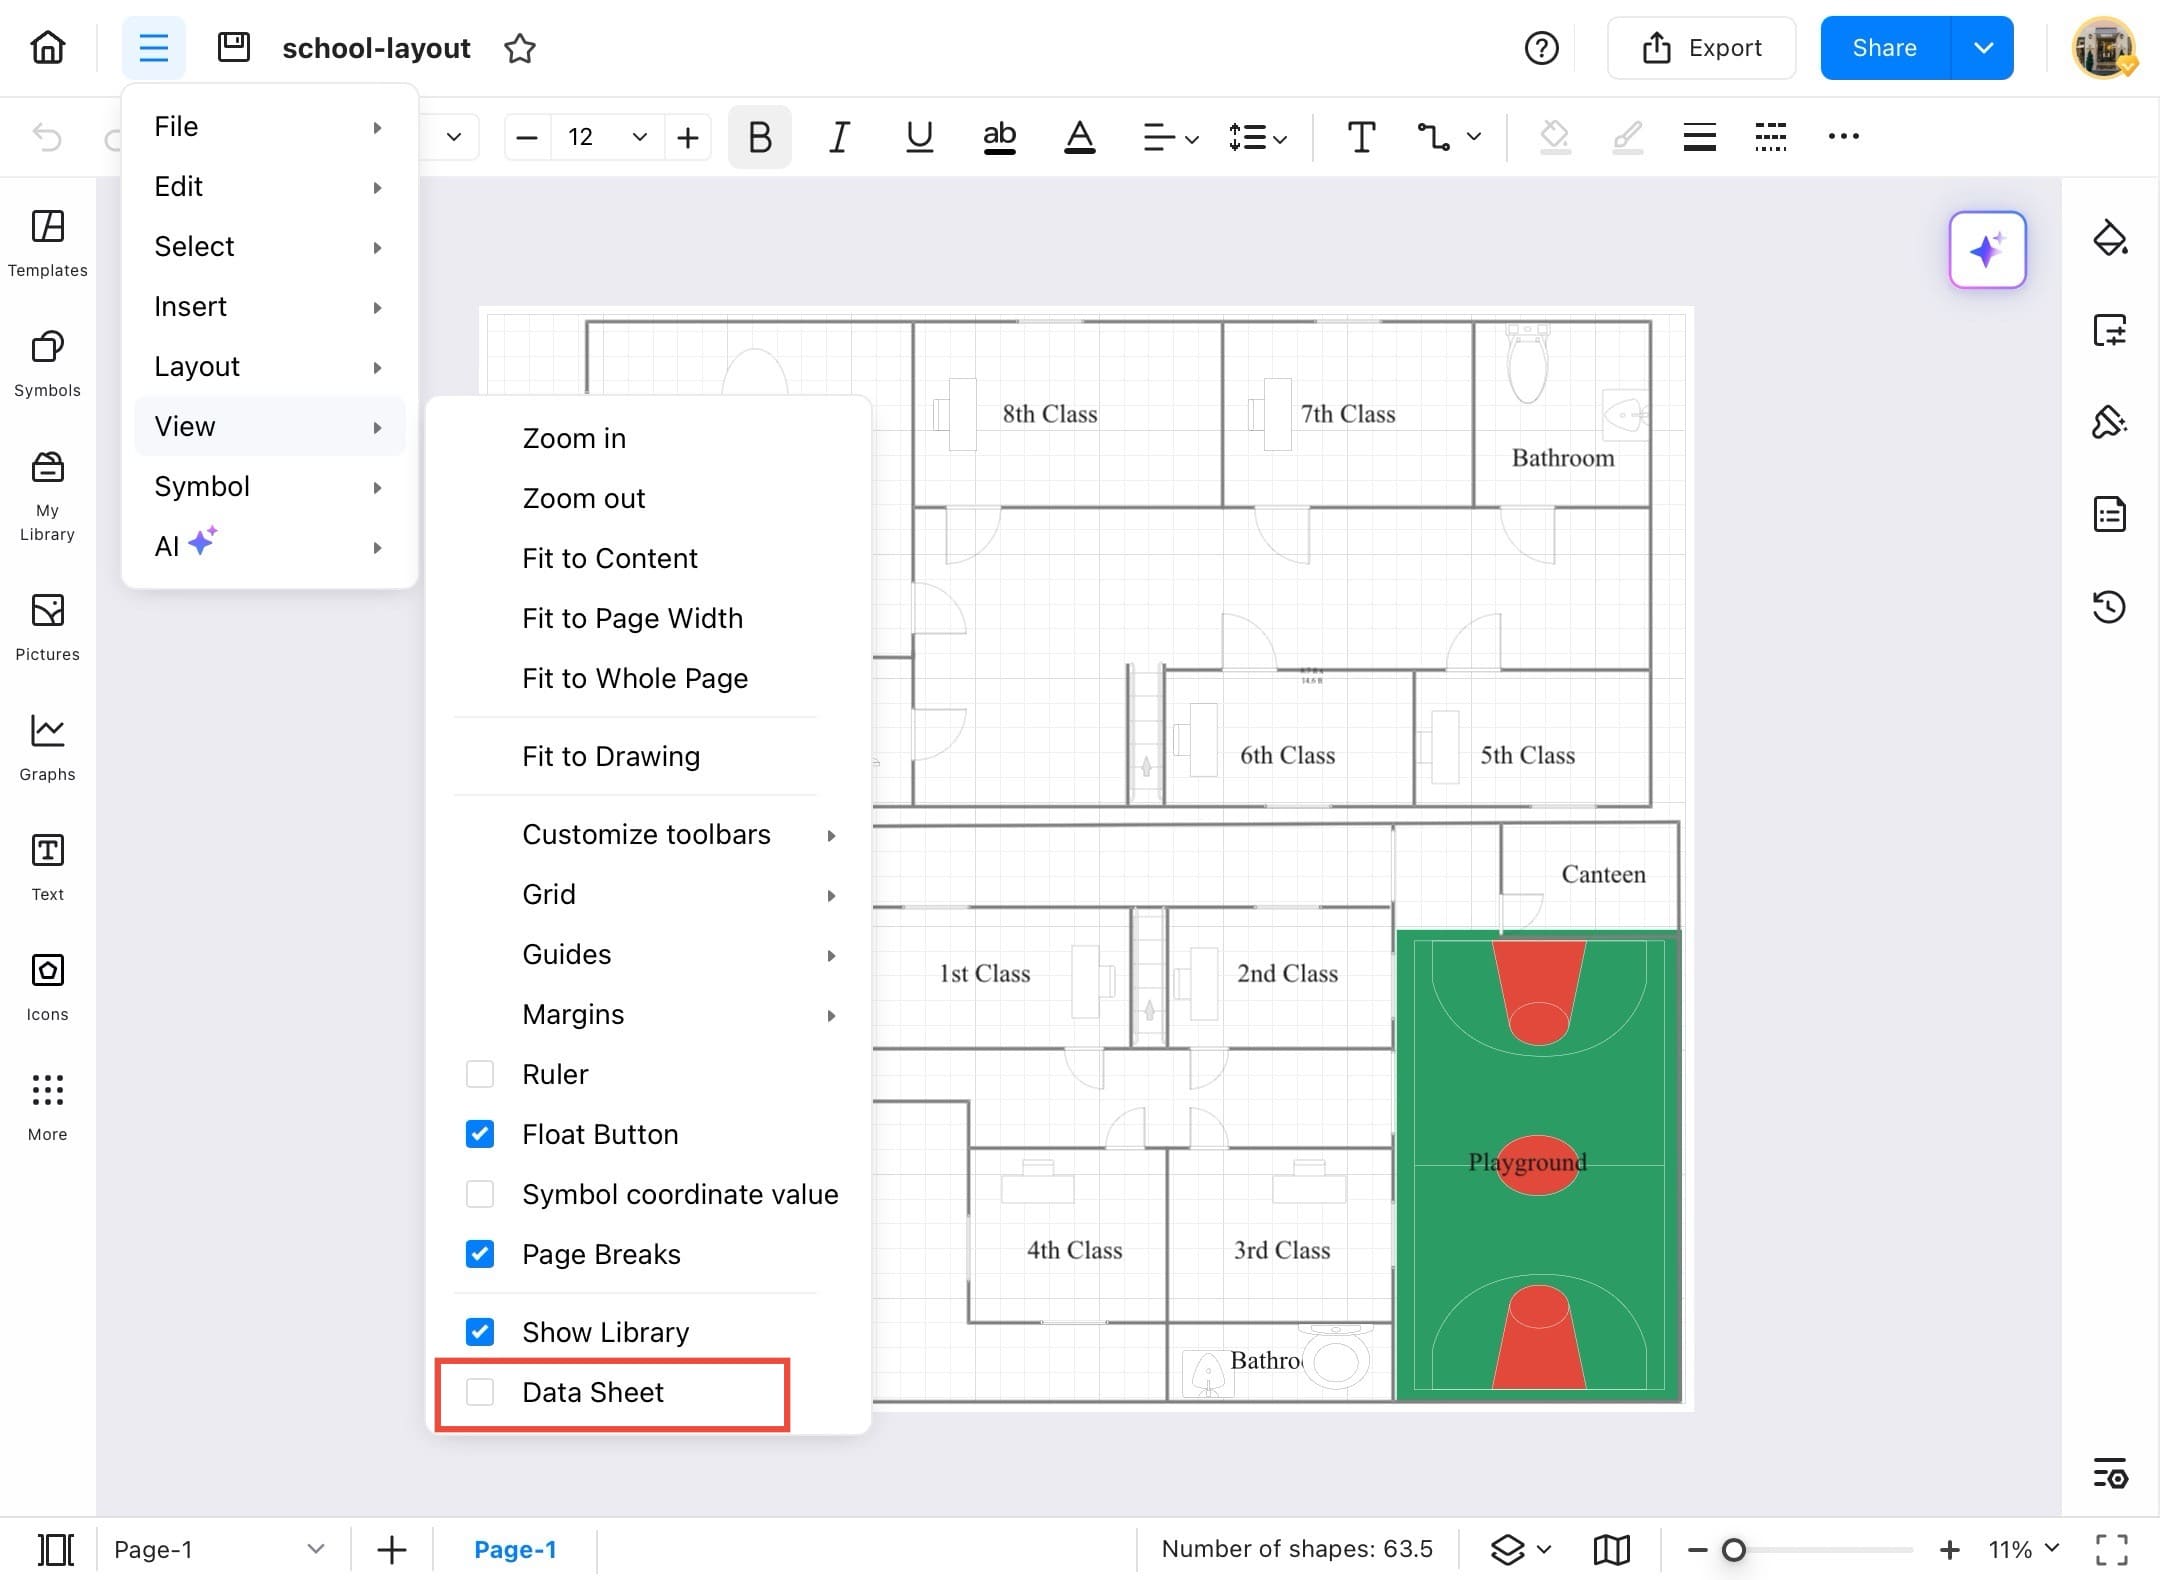Switch to the Page-1 tab
Viewport: 2160px width, 1580px height.
click(x=515, y=1550)
